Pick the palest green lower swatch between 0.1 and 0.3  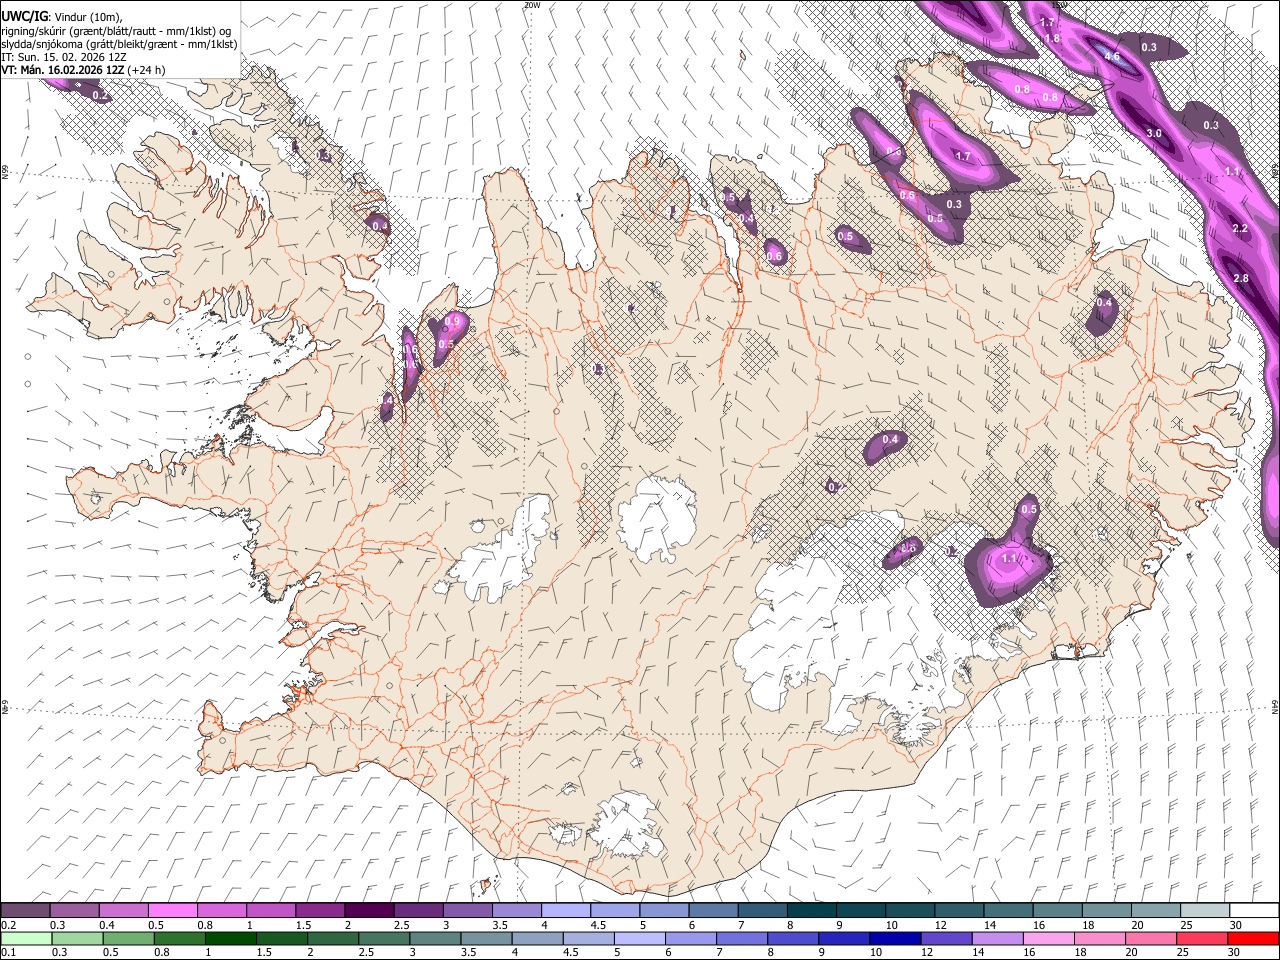[x=25, y=938]
